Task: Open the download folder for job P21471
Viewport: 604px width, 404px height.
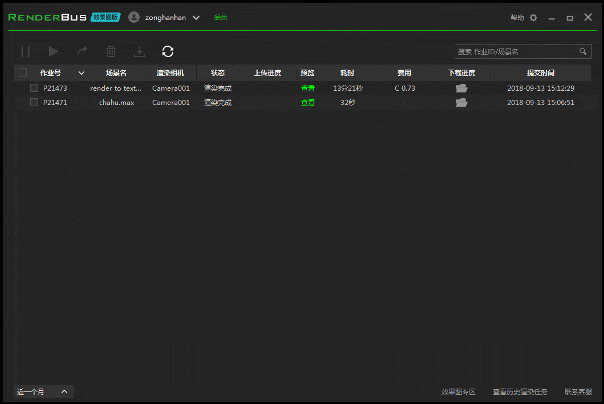Action: point(461,102)
